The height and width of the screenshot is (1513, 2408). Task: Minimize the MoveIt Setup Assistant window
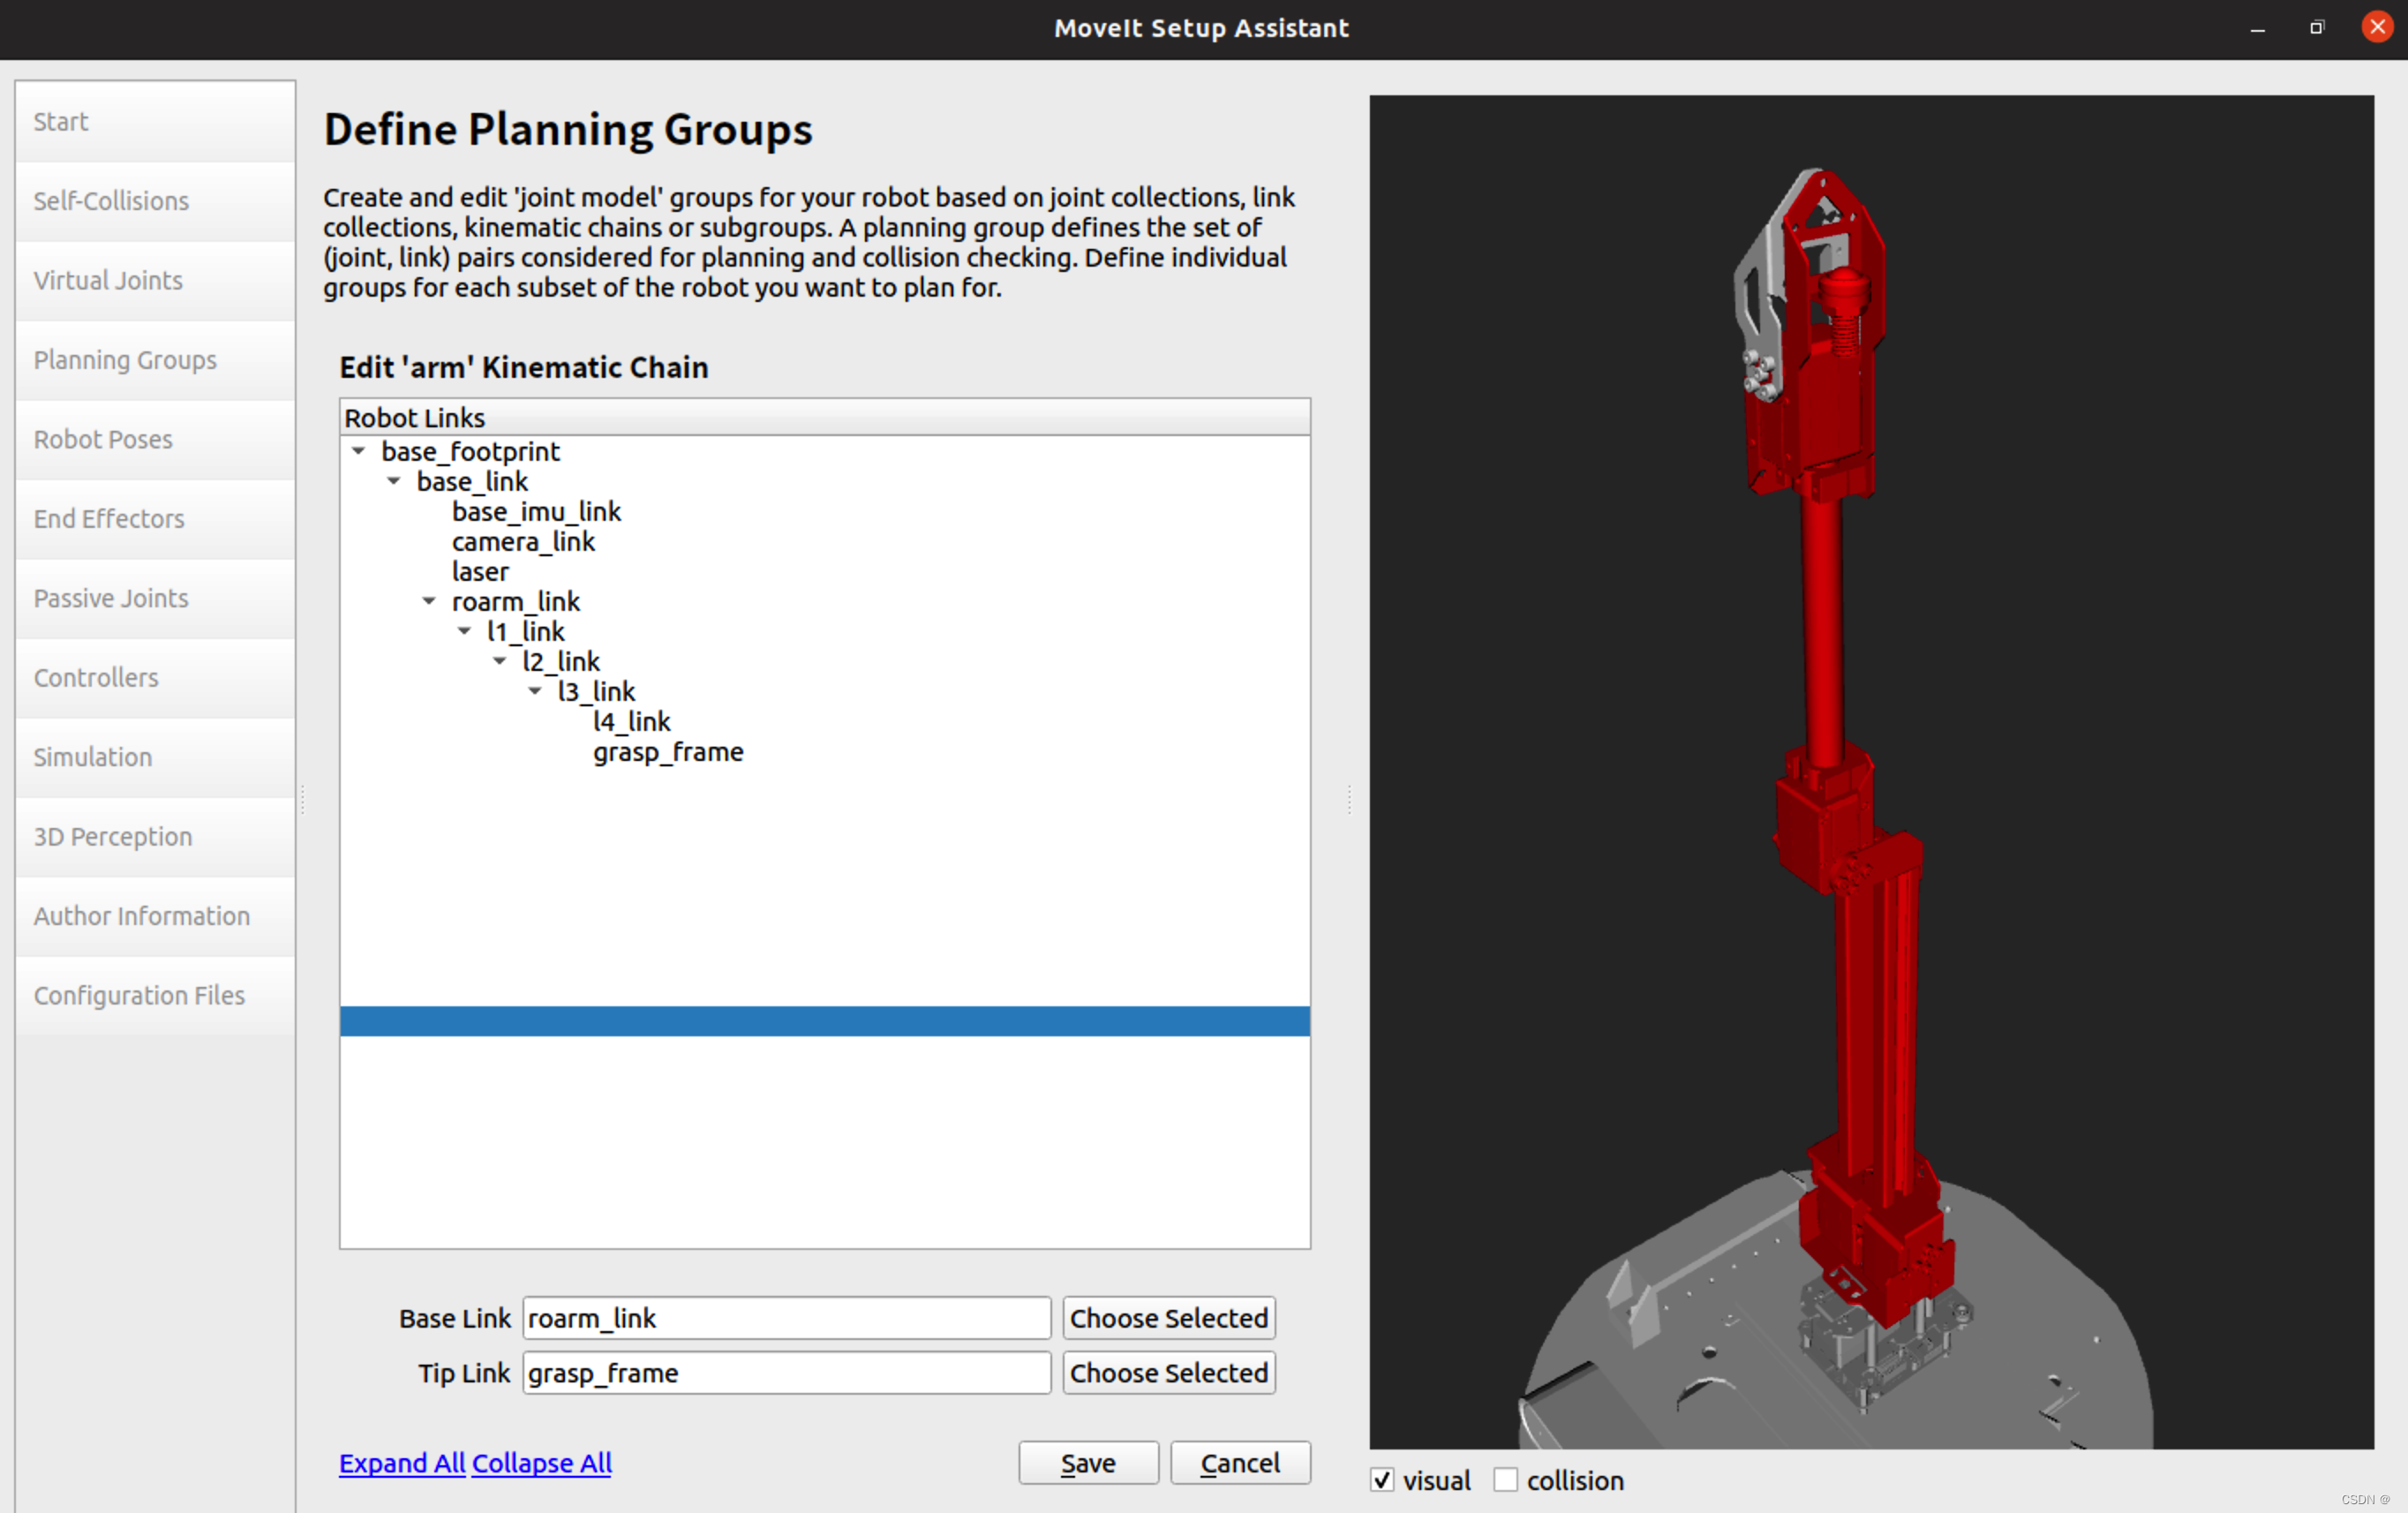2257,29
